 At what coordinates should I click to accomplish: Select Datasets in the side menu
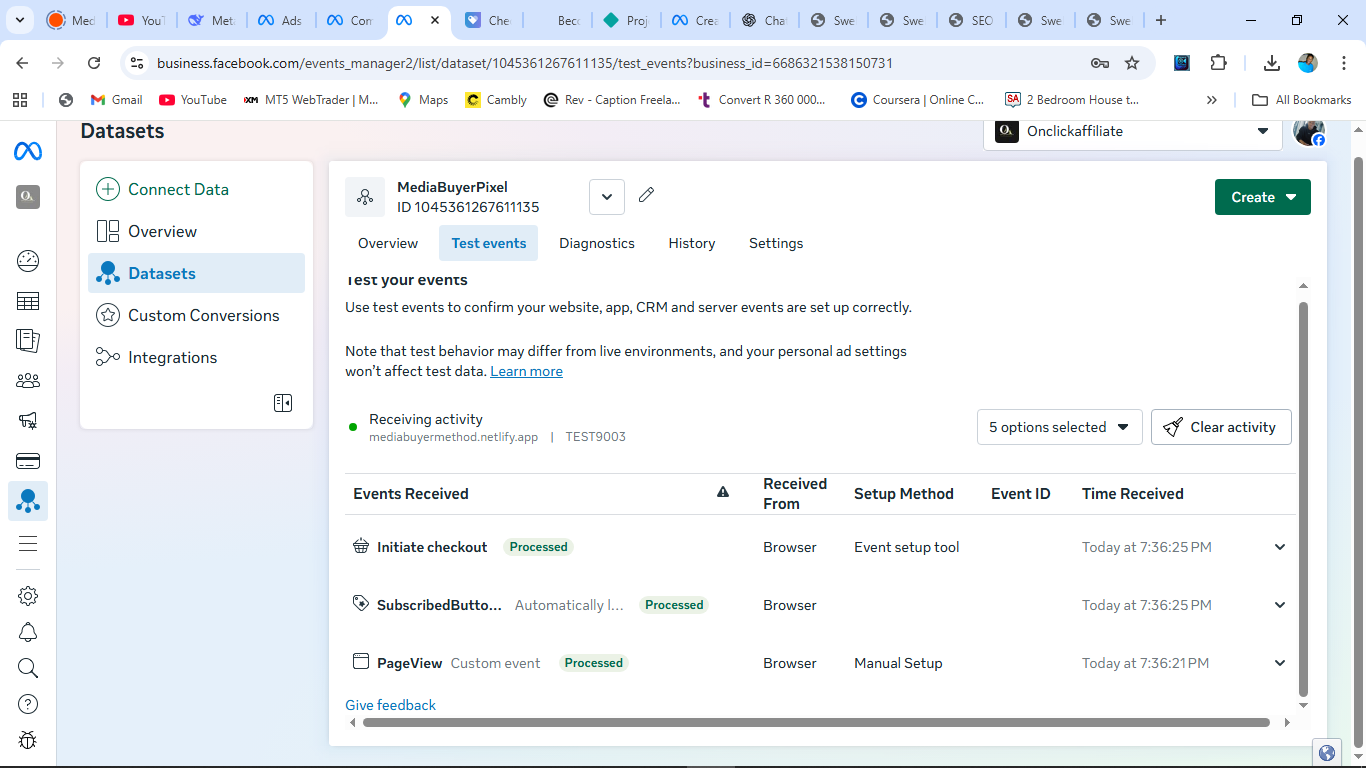coord(196,273)
